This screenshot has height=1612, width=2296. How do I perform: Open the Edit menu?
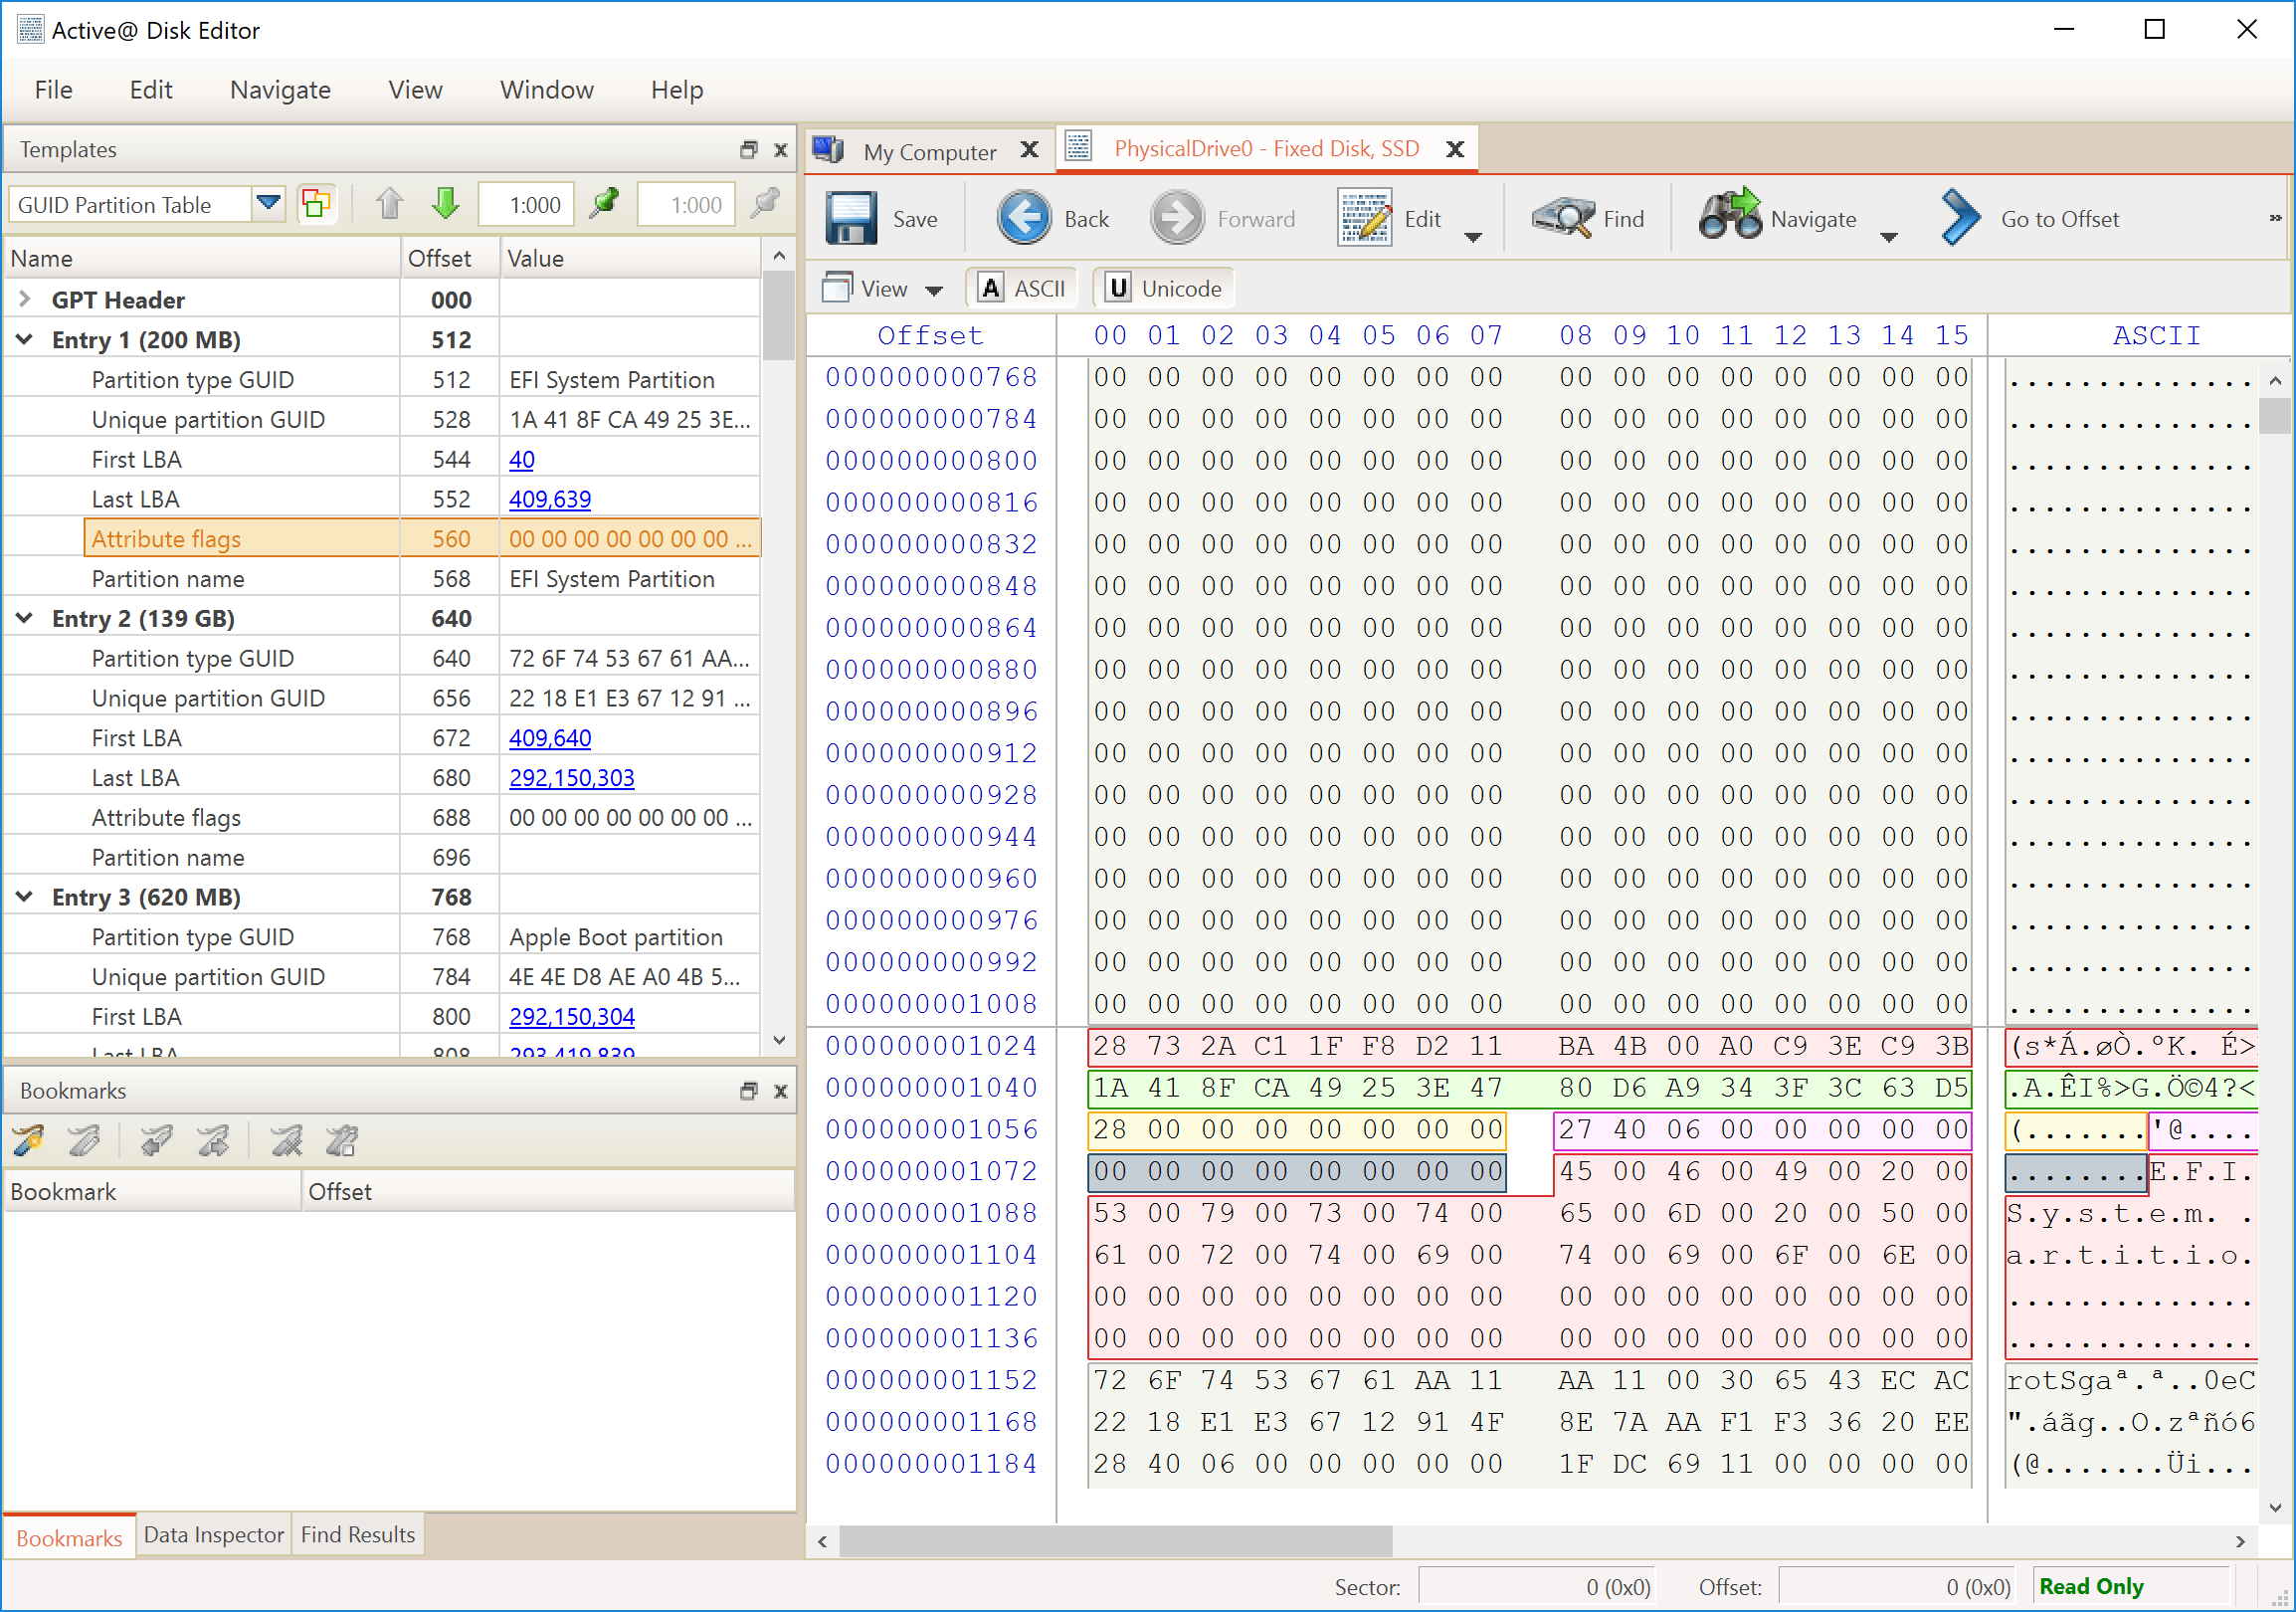151,90
